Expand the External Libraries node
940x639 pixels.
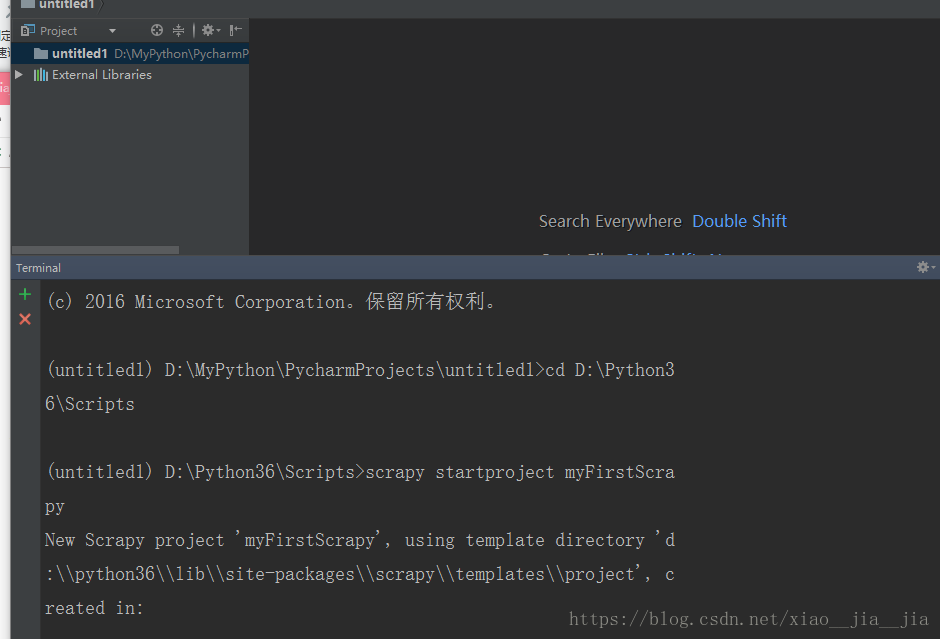click(19, 74)
